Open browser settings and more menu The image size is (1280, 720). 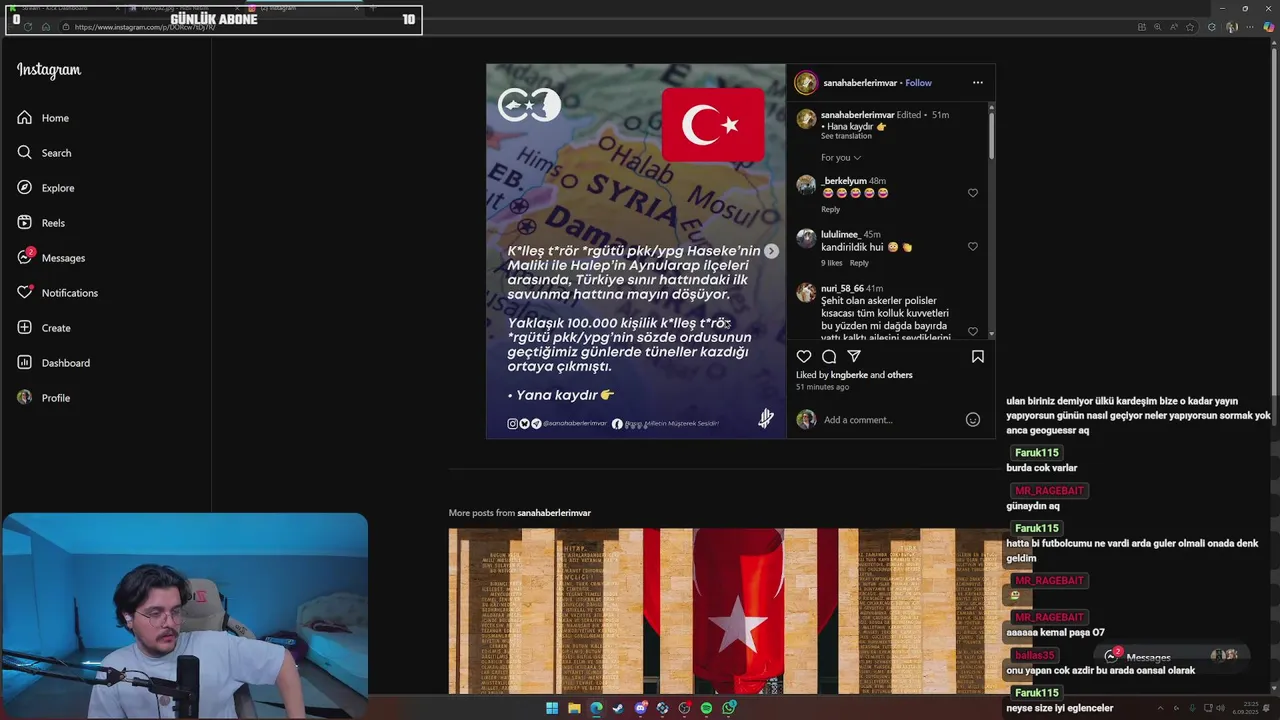[x=1251, y=27]
